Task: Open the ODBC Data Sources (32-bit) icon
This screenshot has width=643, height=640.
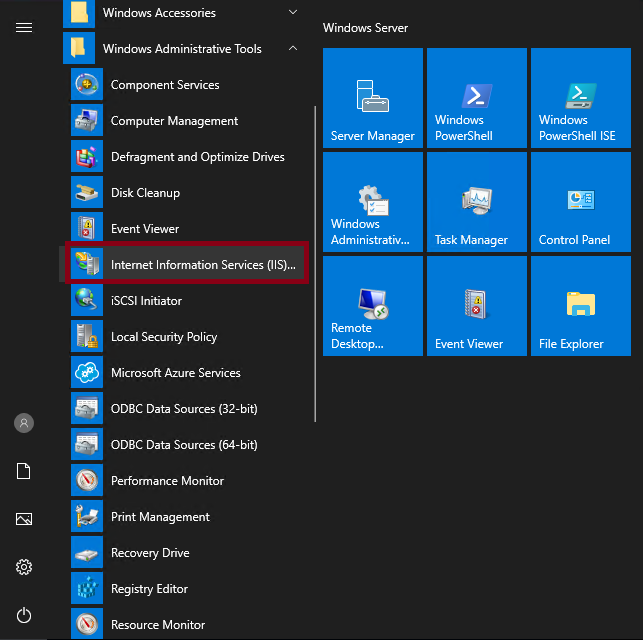Action: point(87,408)
